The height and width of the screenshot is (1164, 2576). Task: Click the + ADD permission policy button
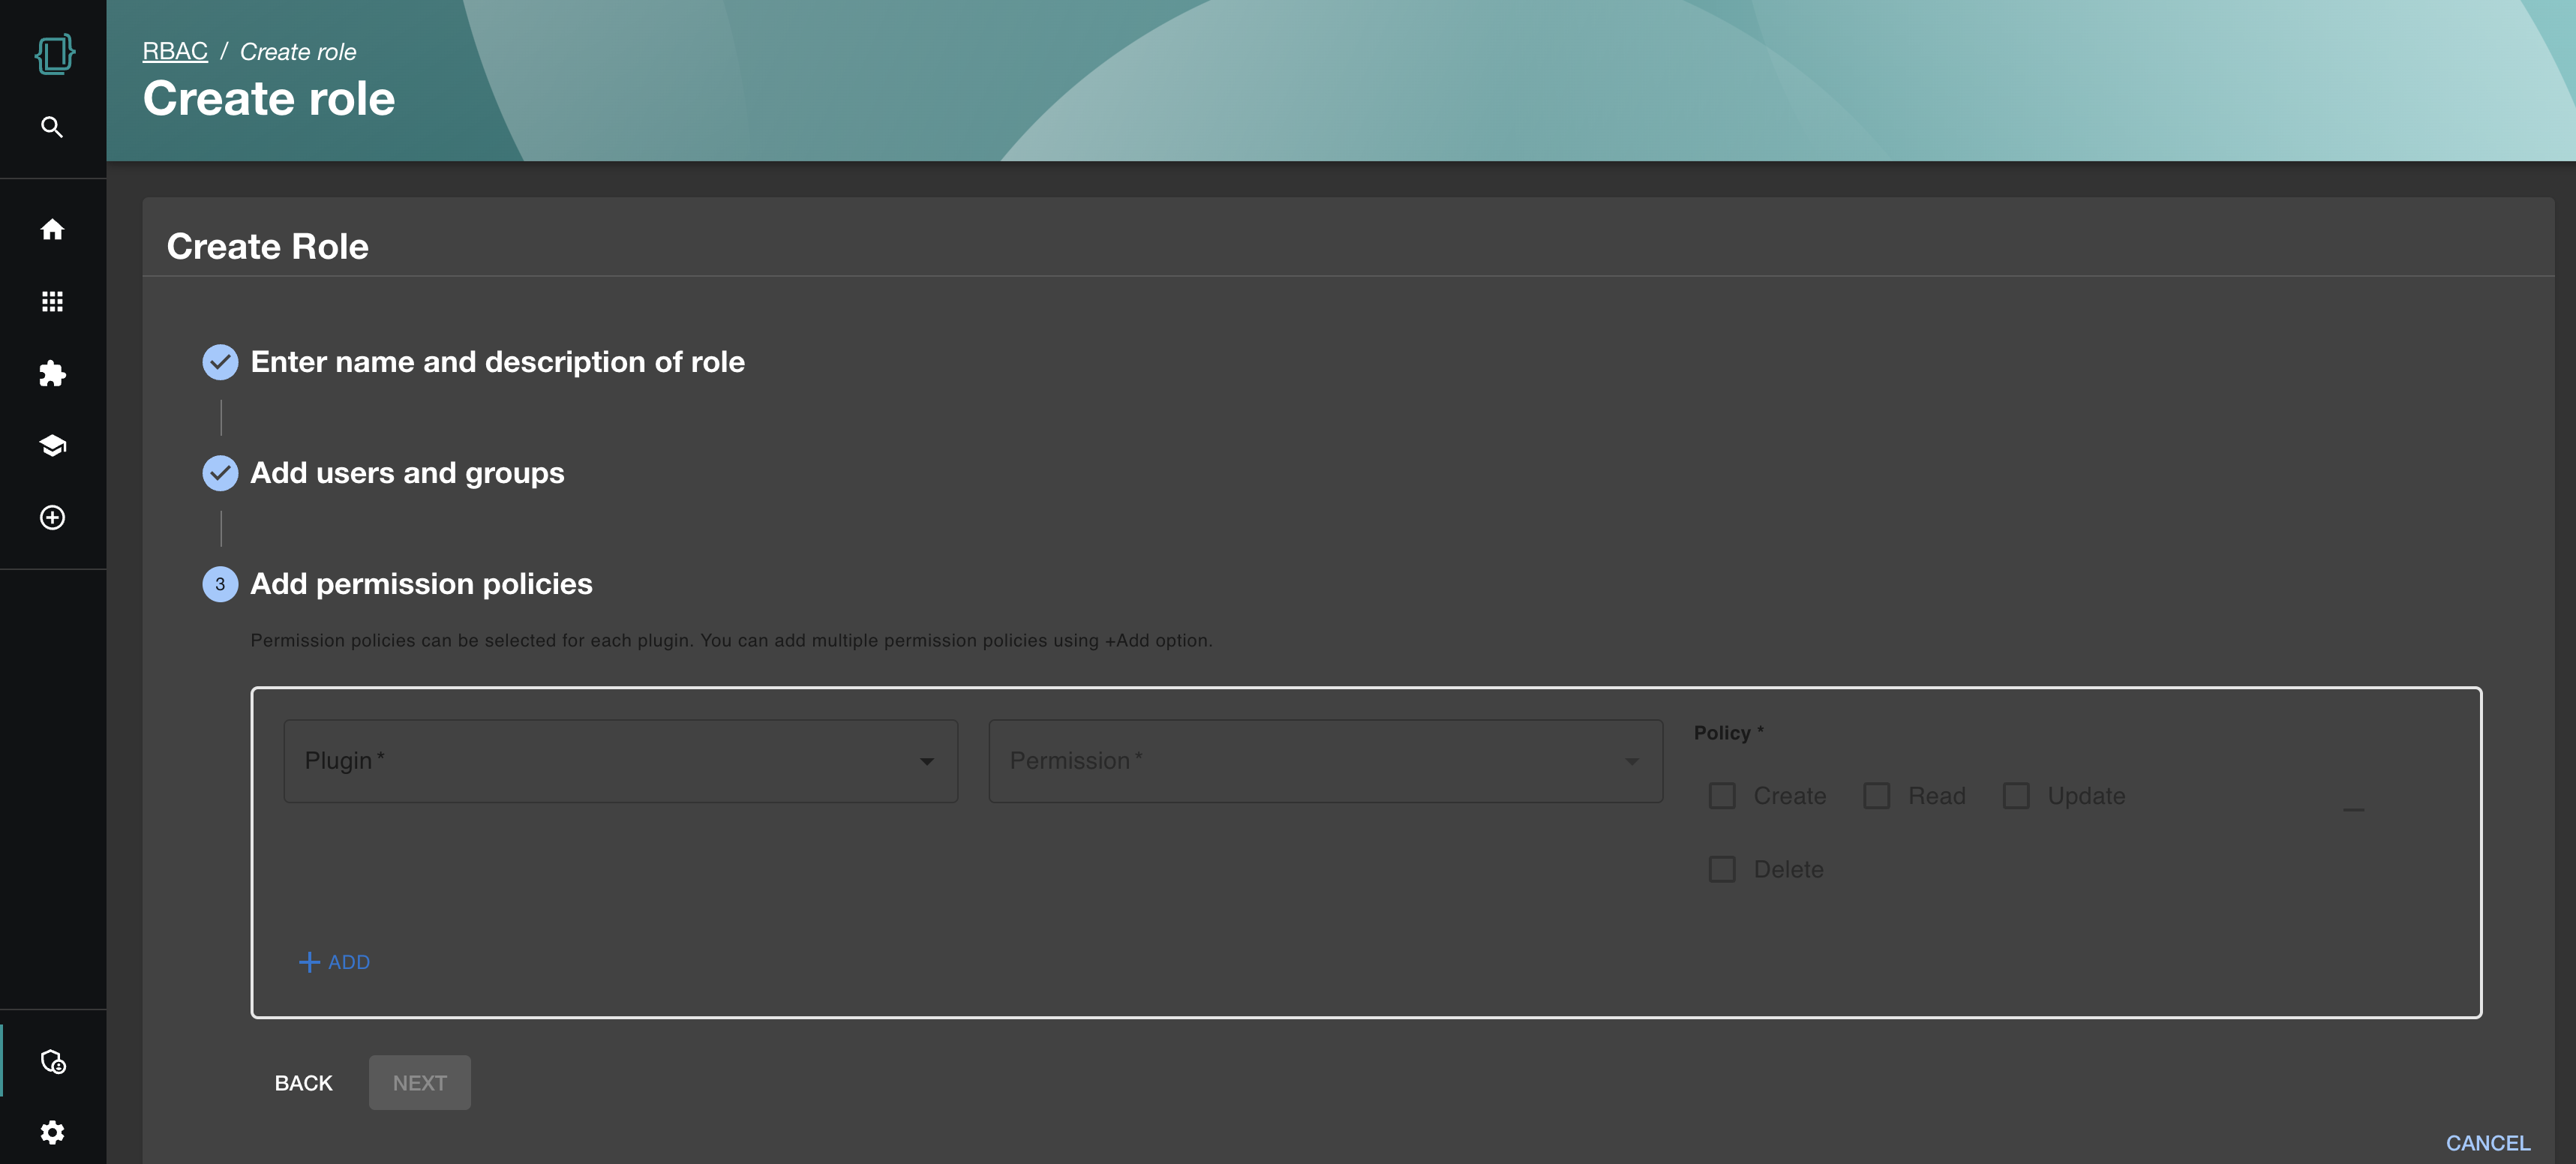335,962
